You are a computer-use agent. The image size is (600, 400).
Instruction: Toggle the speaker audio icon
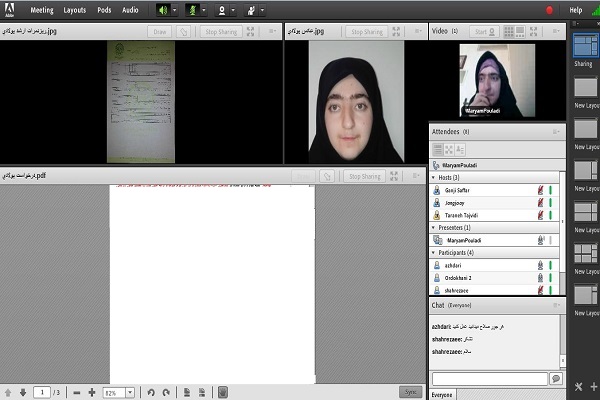tap(163, 10)
